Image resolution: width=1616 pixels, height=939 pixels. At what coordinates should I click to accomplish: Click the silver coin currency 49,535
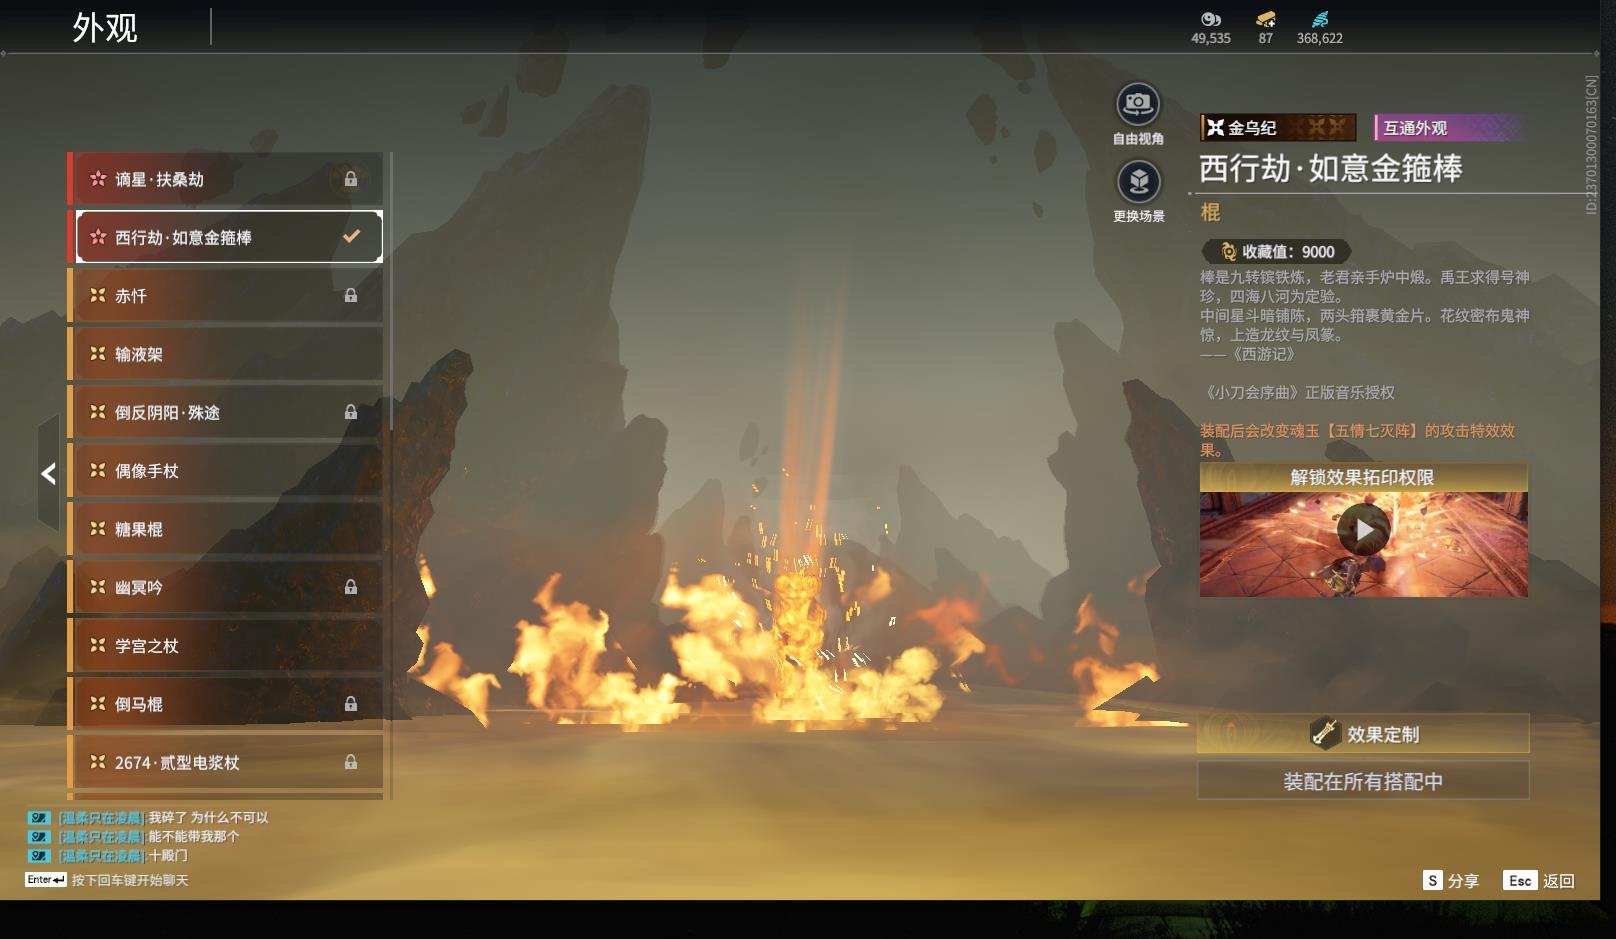(1210, 28)
